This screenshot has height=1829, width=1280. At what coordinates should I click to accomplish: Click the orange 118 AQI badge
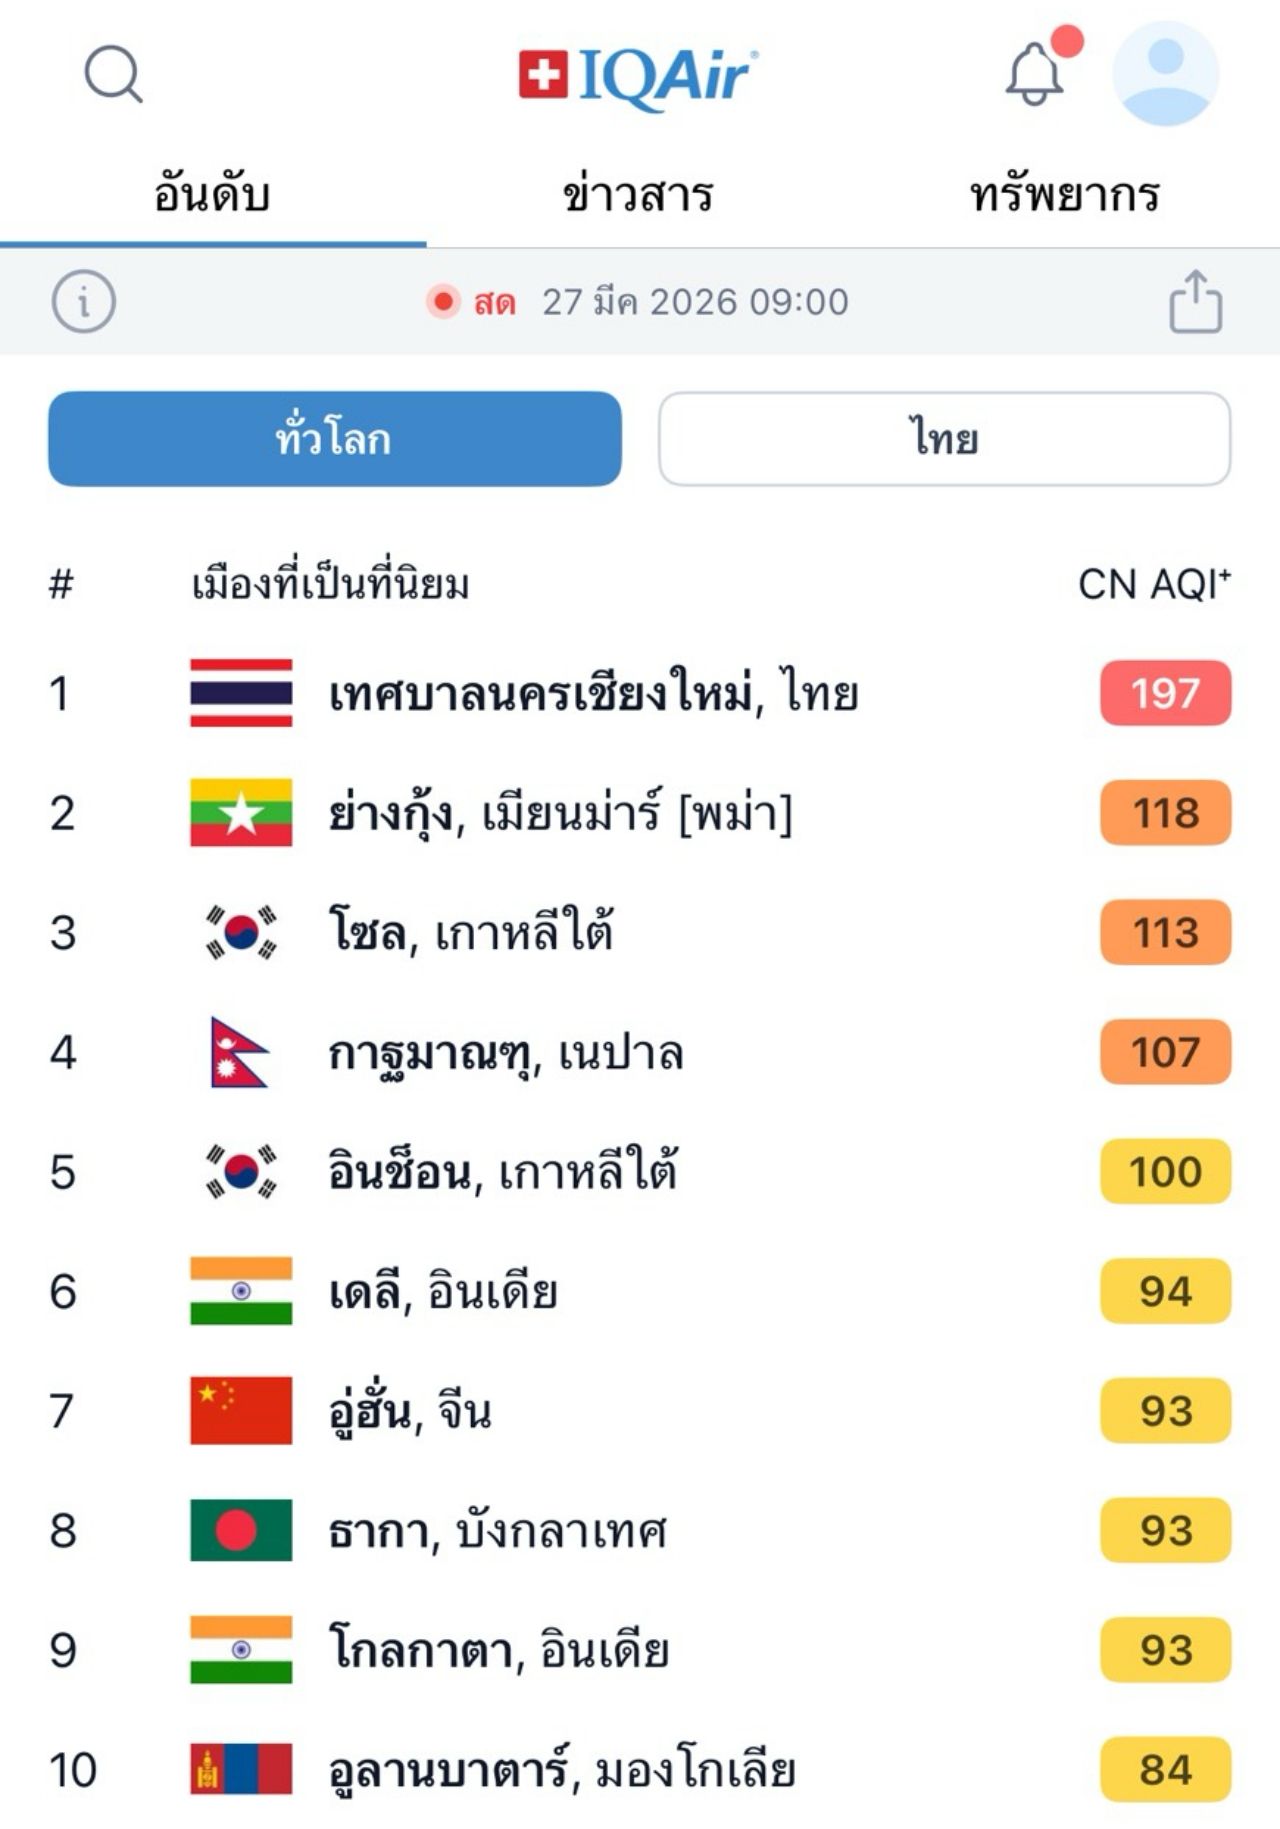coord(1165,813)
